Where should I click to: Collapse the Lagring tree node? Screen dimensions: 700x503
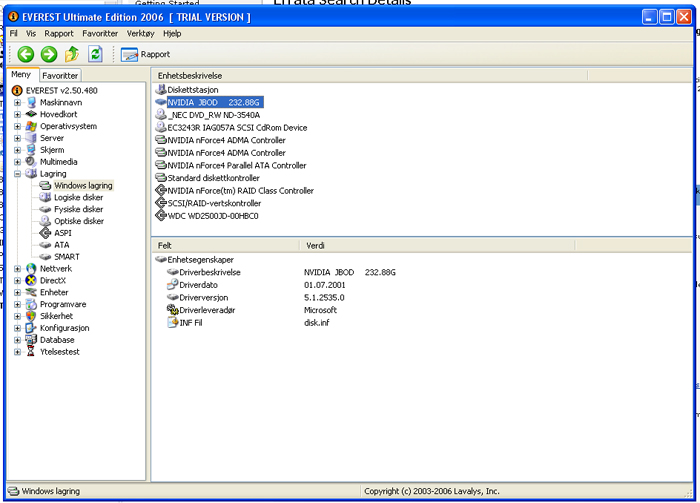[x=17, y=174]
